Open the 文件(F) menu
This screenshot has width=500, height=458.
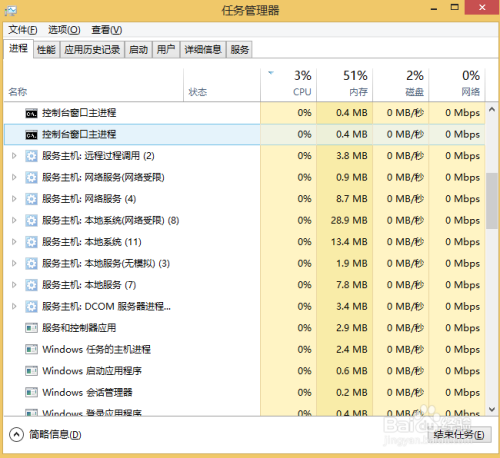[x=23, y=30]
